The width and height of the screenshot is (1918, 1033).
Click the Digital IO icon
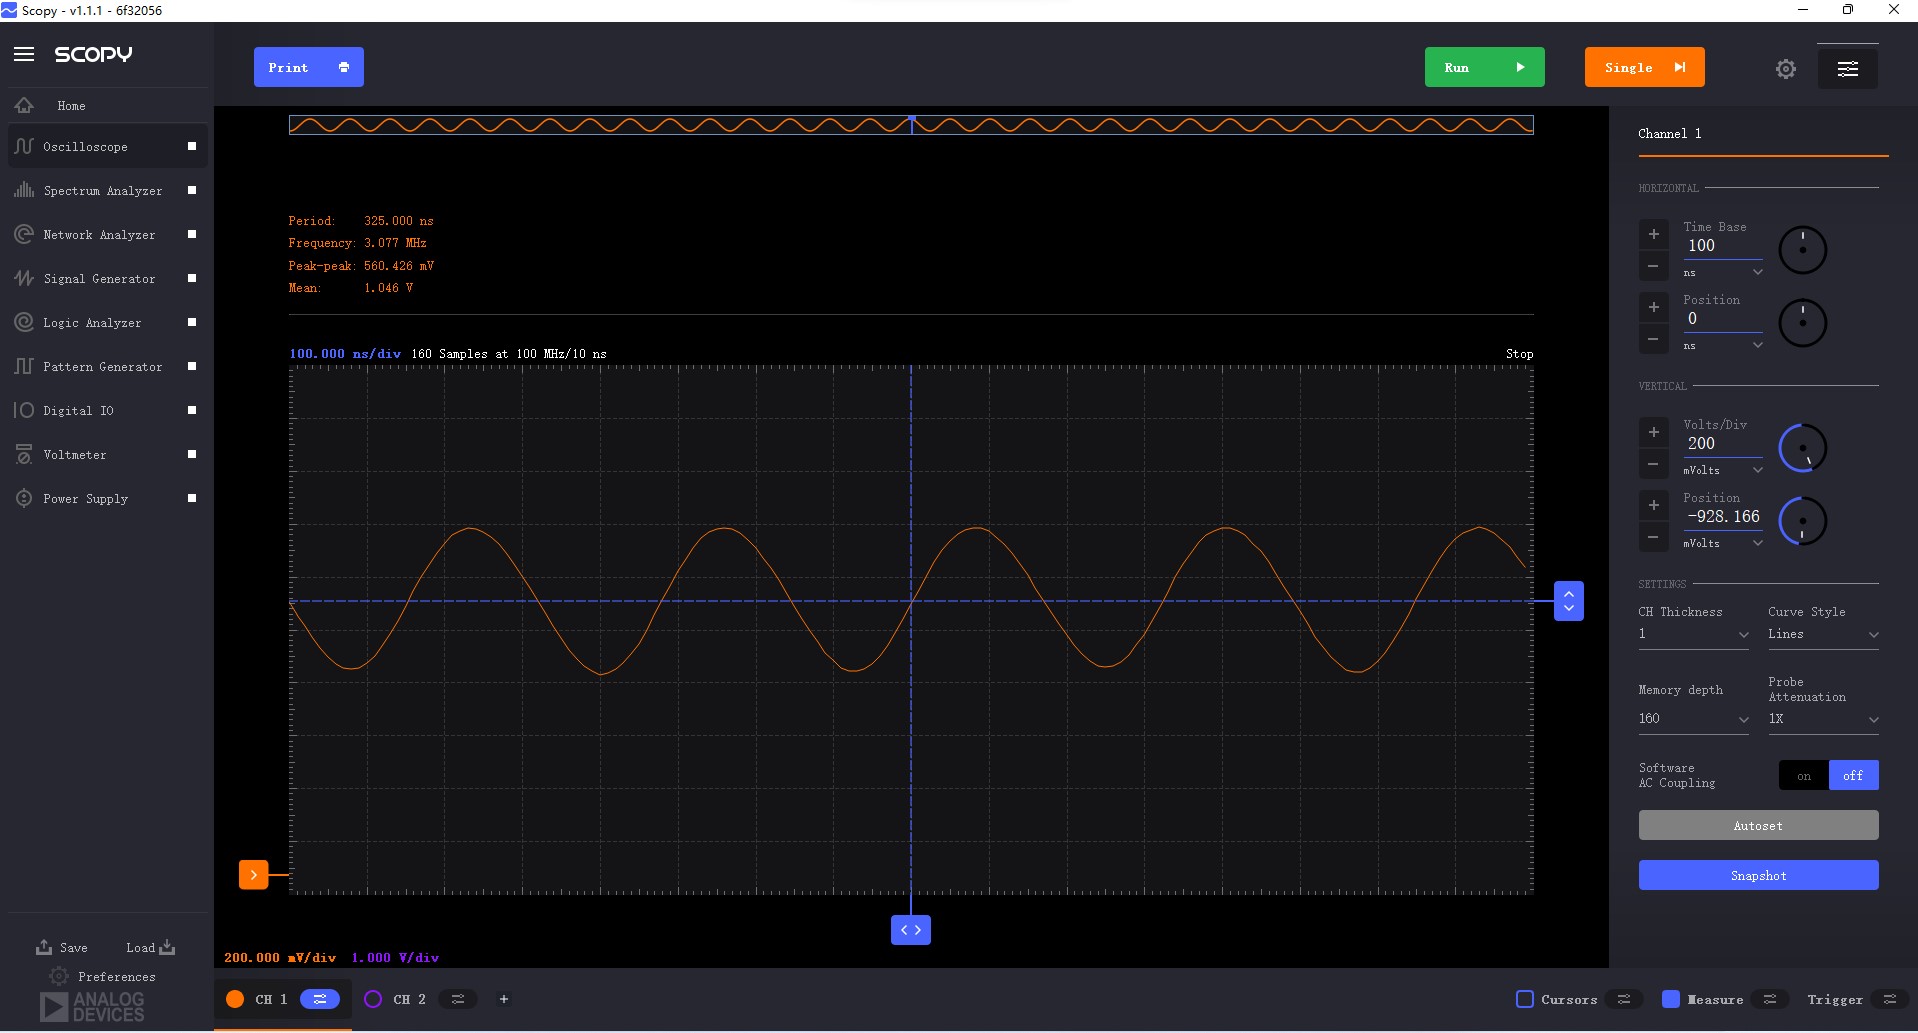coord(24,410)
